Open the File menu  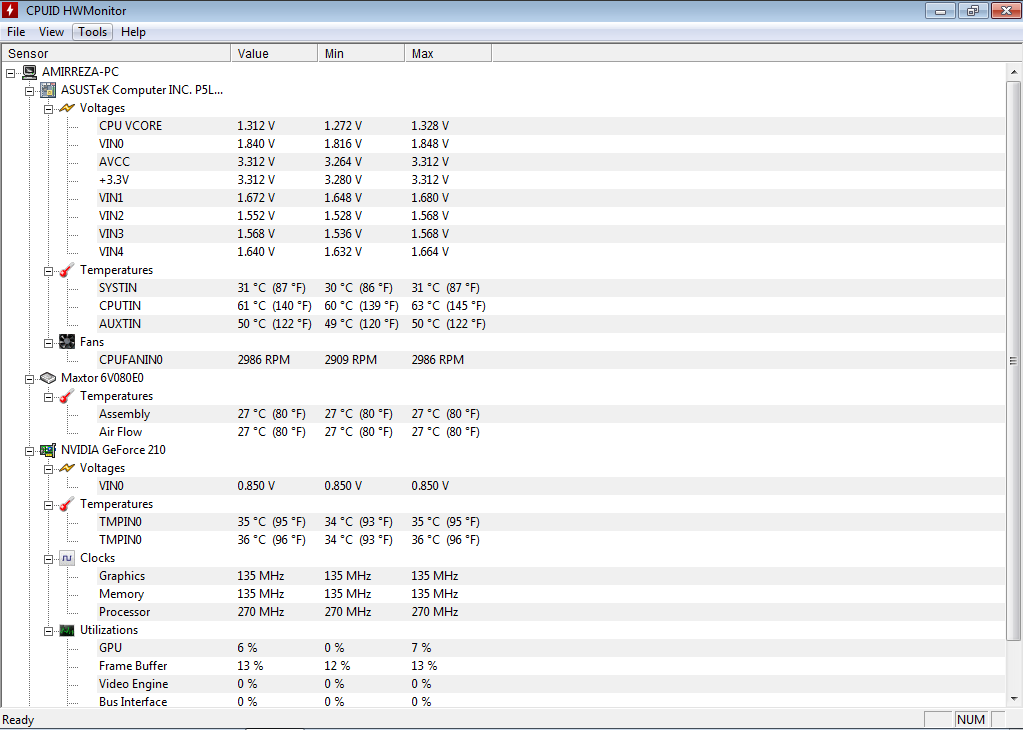[x=16, y=32]
